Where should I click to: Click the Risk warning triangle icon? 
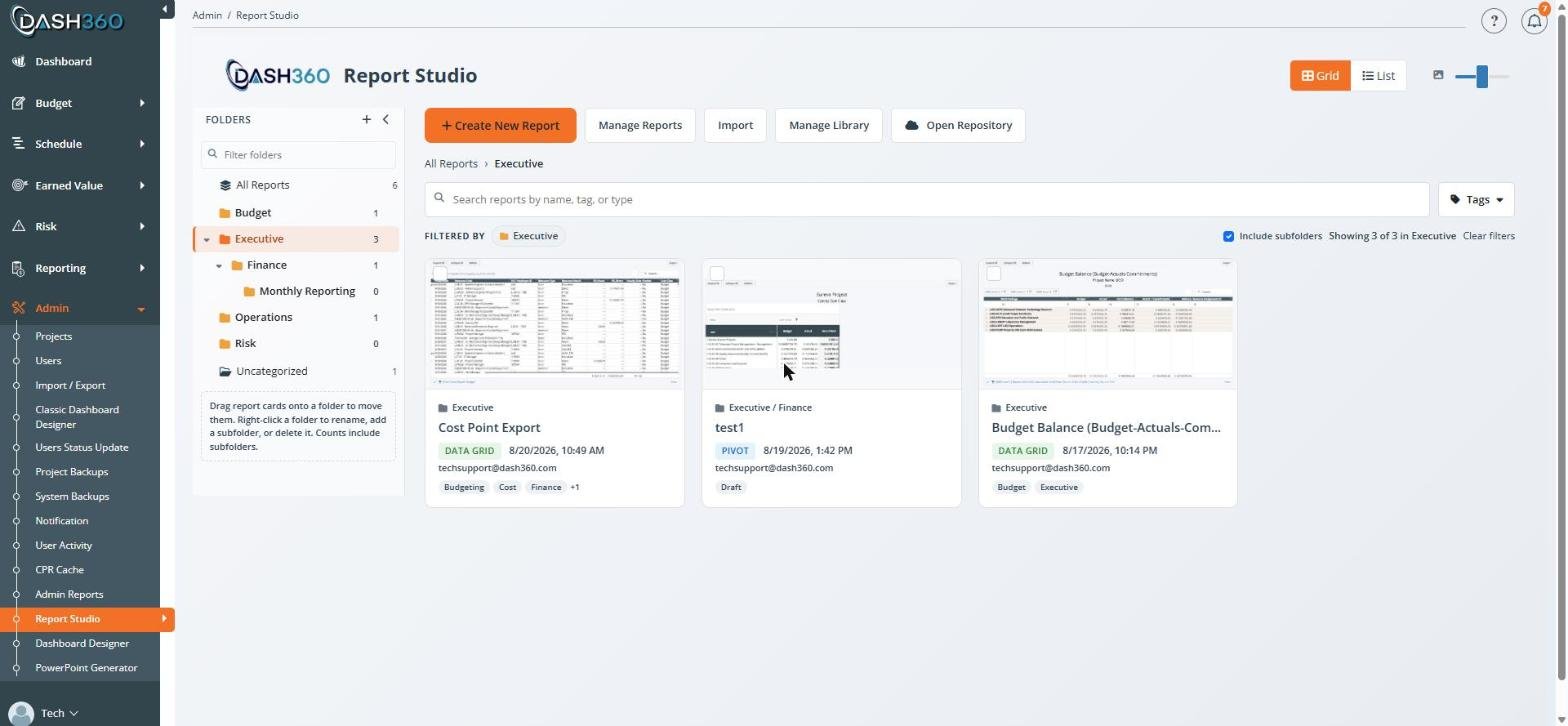(18, 226)
